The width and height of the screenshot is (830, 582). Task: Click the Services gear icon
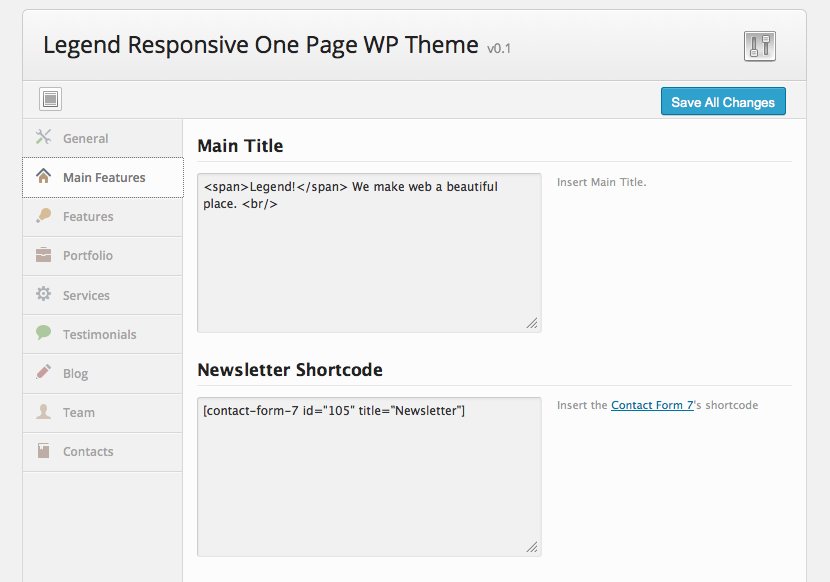coord(43,295)
